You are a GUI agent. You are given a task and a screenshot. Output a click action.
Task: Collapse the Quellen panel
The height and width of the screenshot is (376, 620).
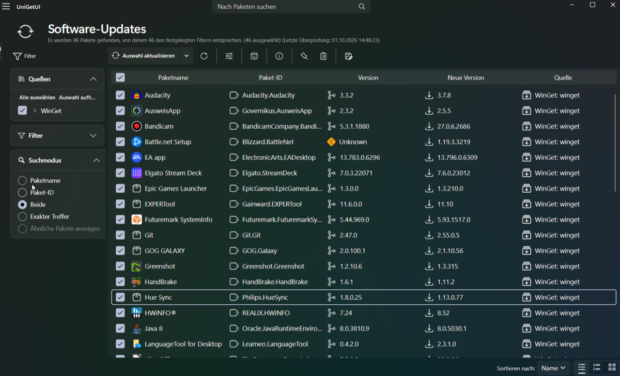point(93,79)
